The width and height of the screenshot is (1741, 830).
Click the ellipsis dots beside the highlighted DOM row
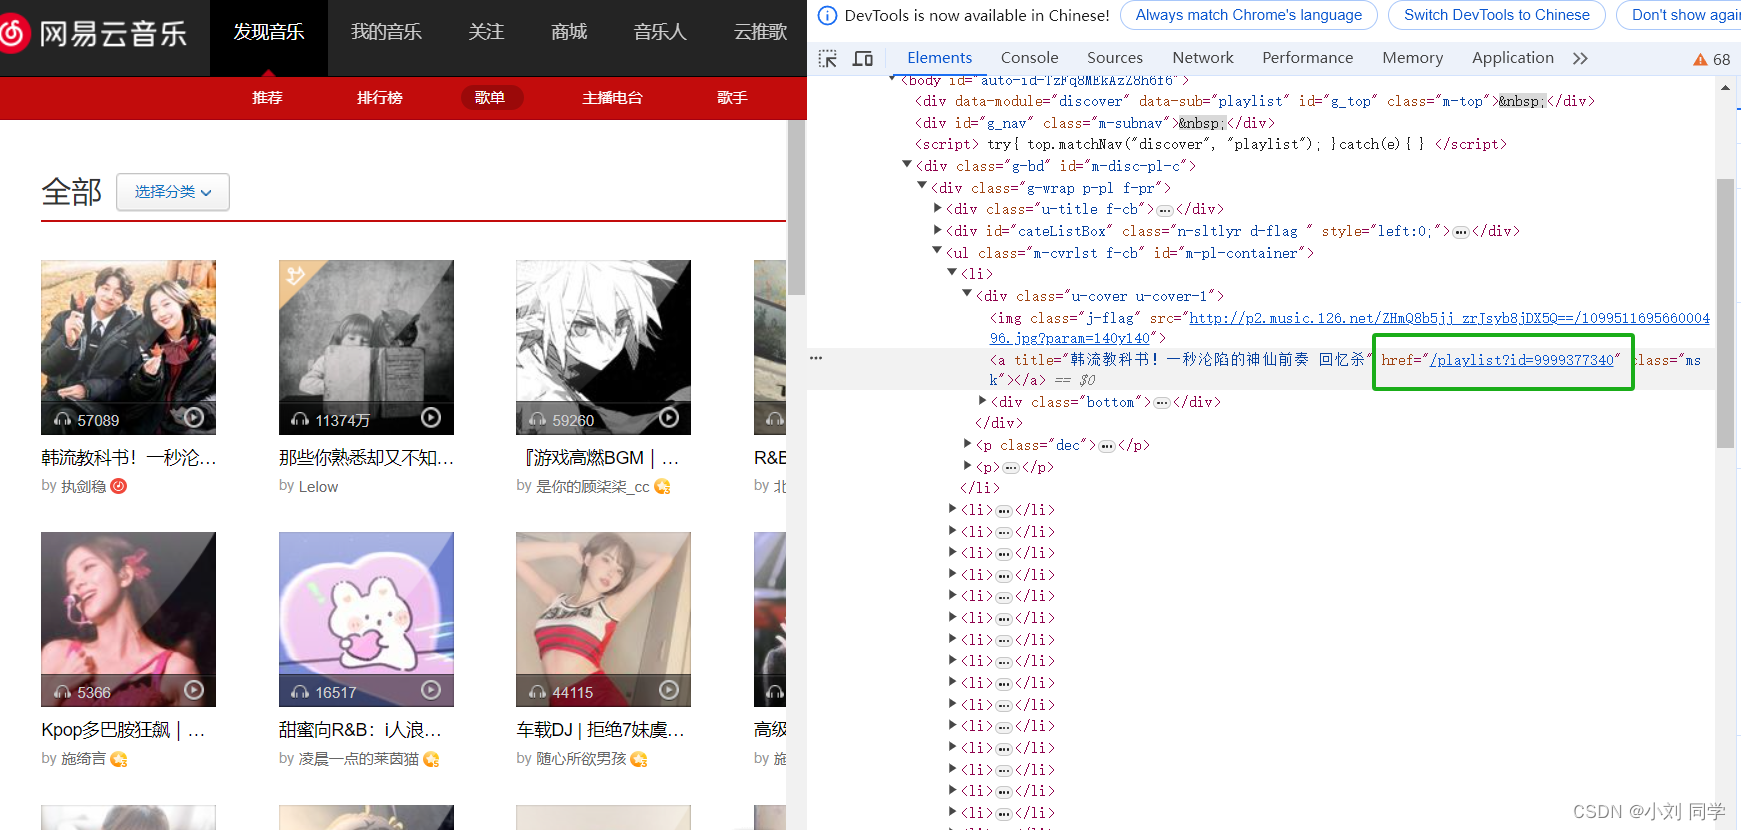coord(816,358)
